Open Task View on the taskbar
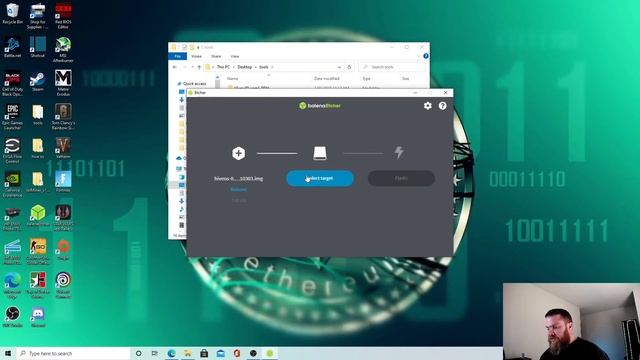Image resolution: width=640 pixels, height=360 pixels. (155, 353)
